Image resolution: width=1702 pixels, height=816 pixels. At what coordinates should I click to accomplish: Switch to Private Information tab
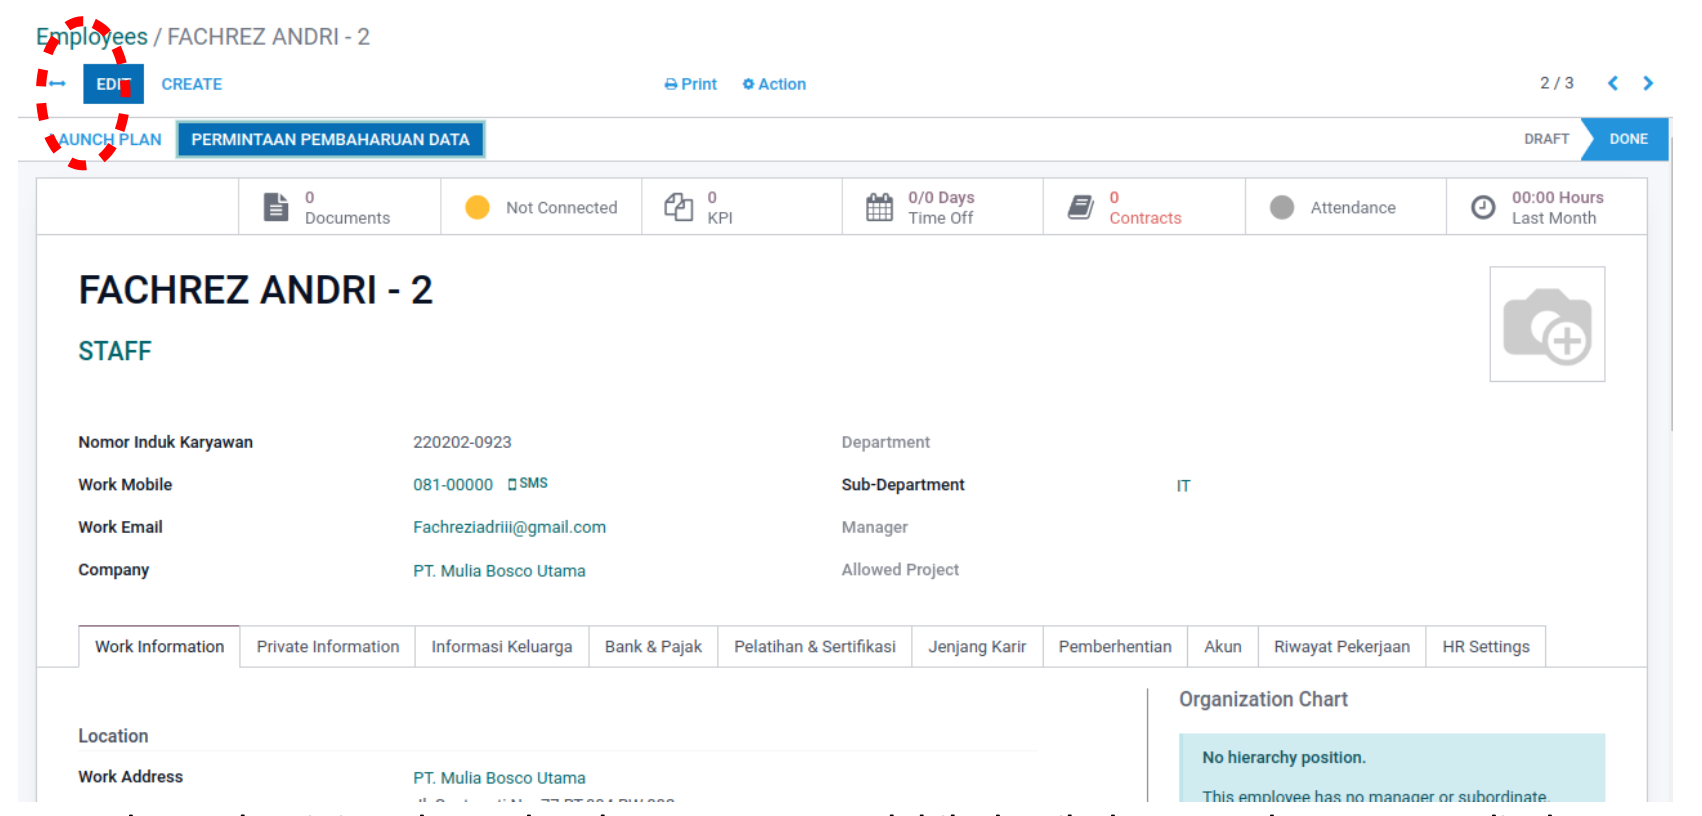tap(327, 647)
